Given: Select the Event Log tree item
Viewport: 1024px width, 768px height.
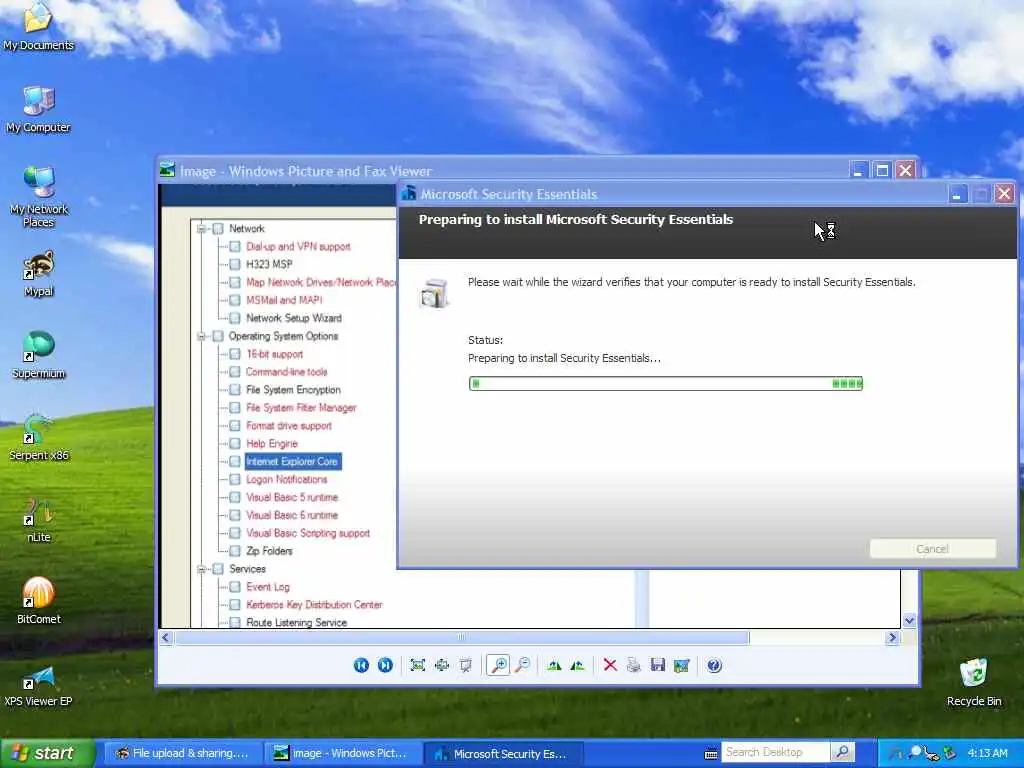Looking at the screenshot, I should [268, 587].
